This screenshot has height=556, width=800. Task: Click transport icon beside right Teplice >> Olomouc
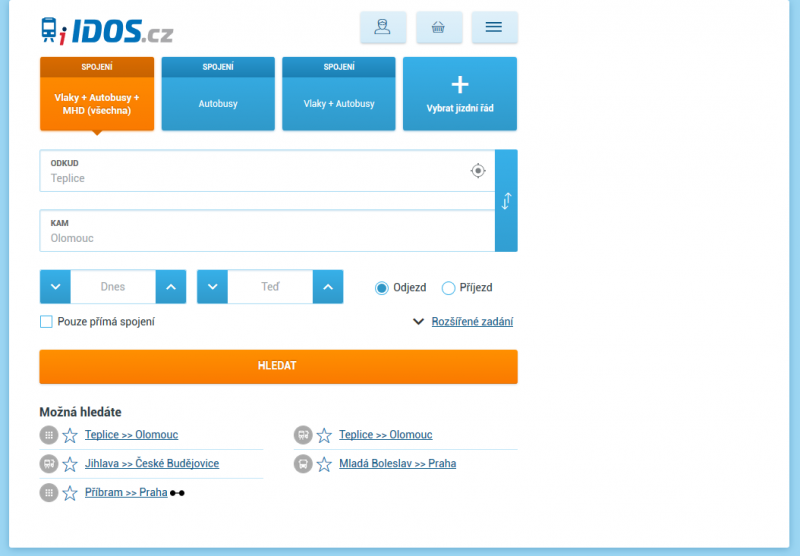pos(303,435)
